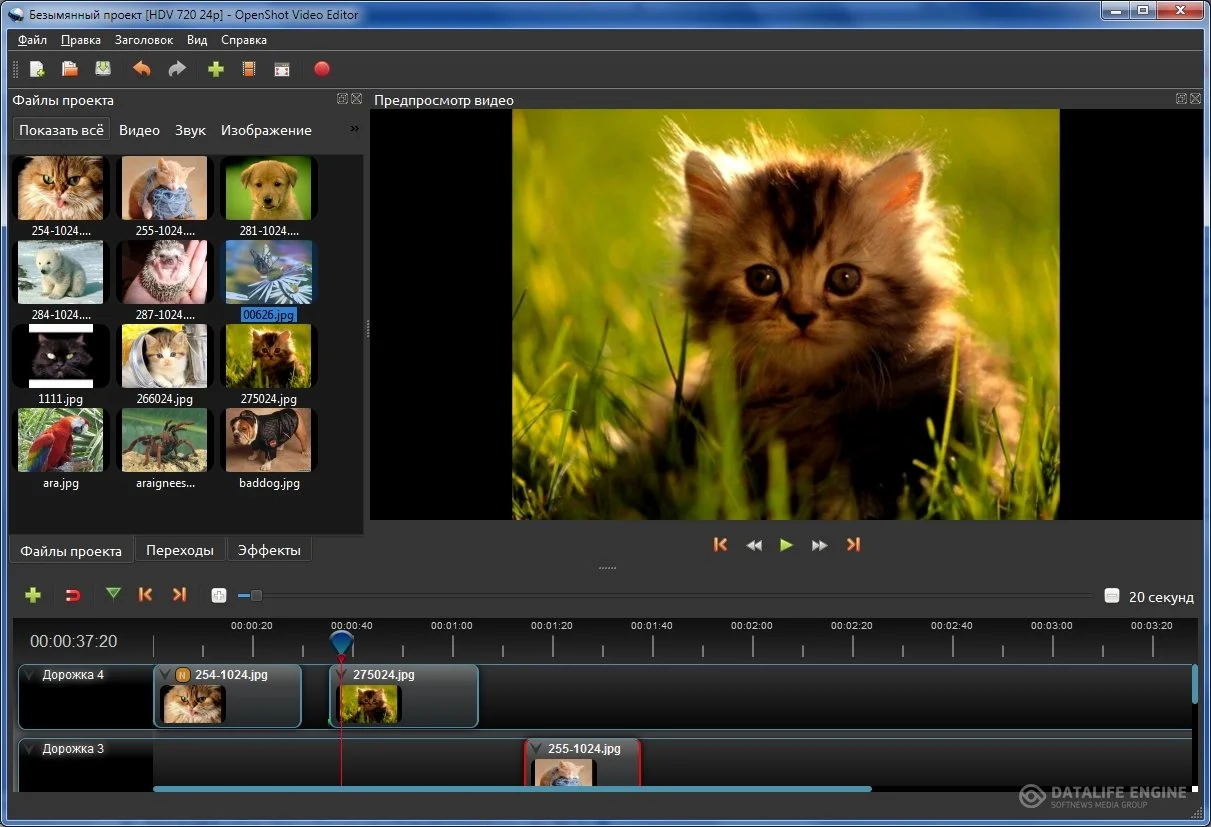
Task: Switch to the Переходы tab
Action: [x=180, y=550]
